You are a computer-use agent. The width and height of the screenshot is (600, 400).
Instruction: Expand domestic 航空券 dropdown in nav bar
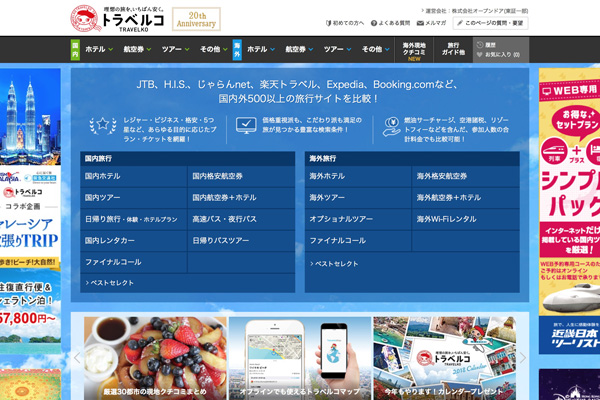point(137,49)
